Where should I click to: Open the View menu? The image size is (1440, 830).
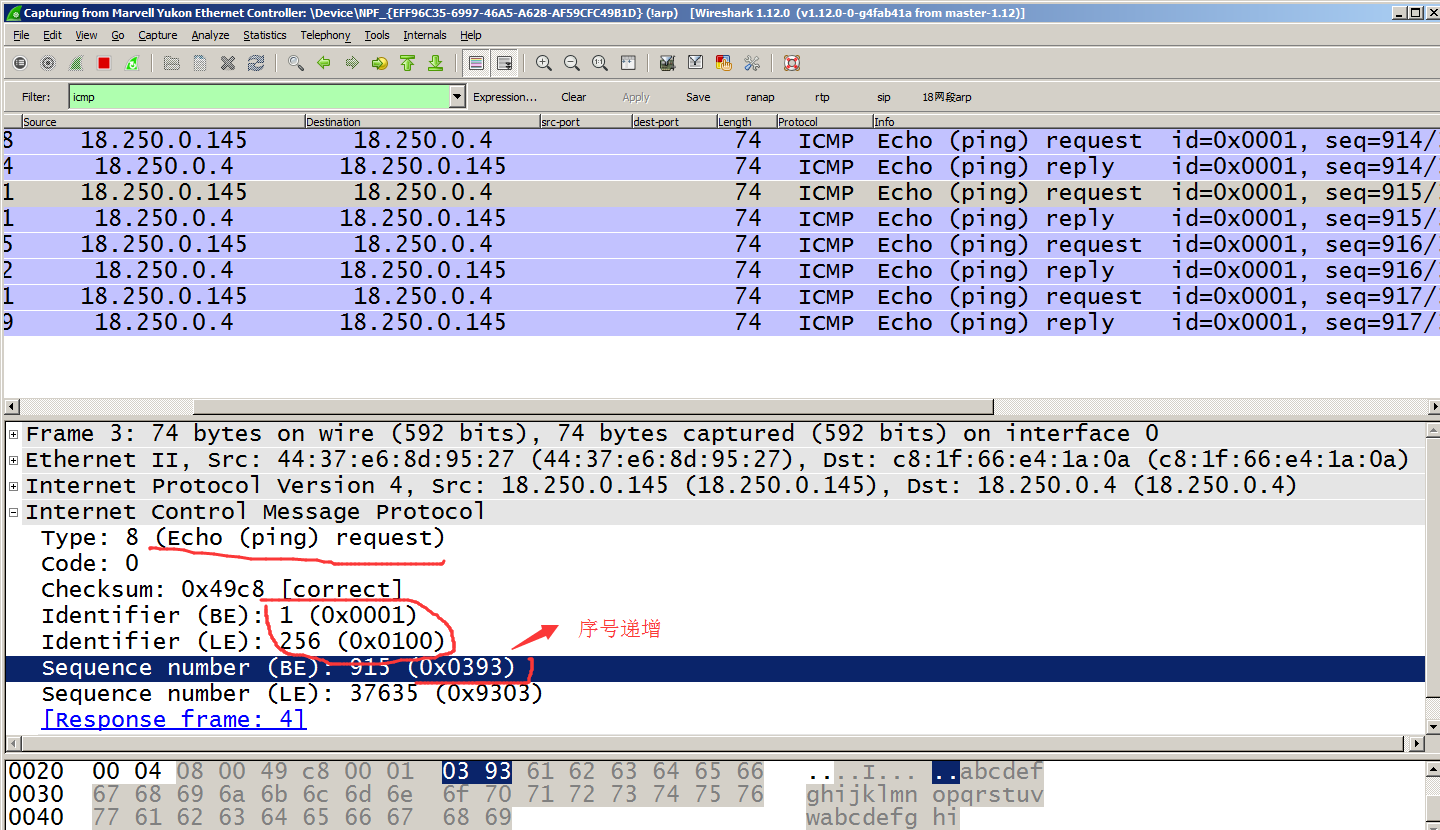(x=87, y=35)
